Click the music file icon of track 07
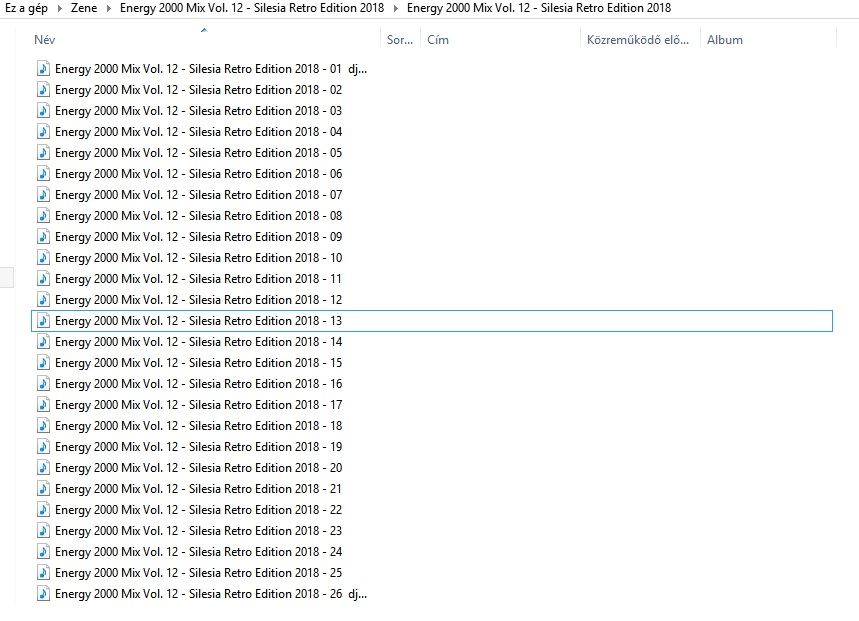The image size is (859, 621). pos(43,194)
